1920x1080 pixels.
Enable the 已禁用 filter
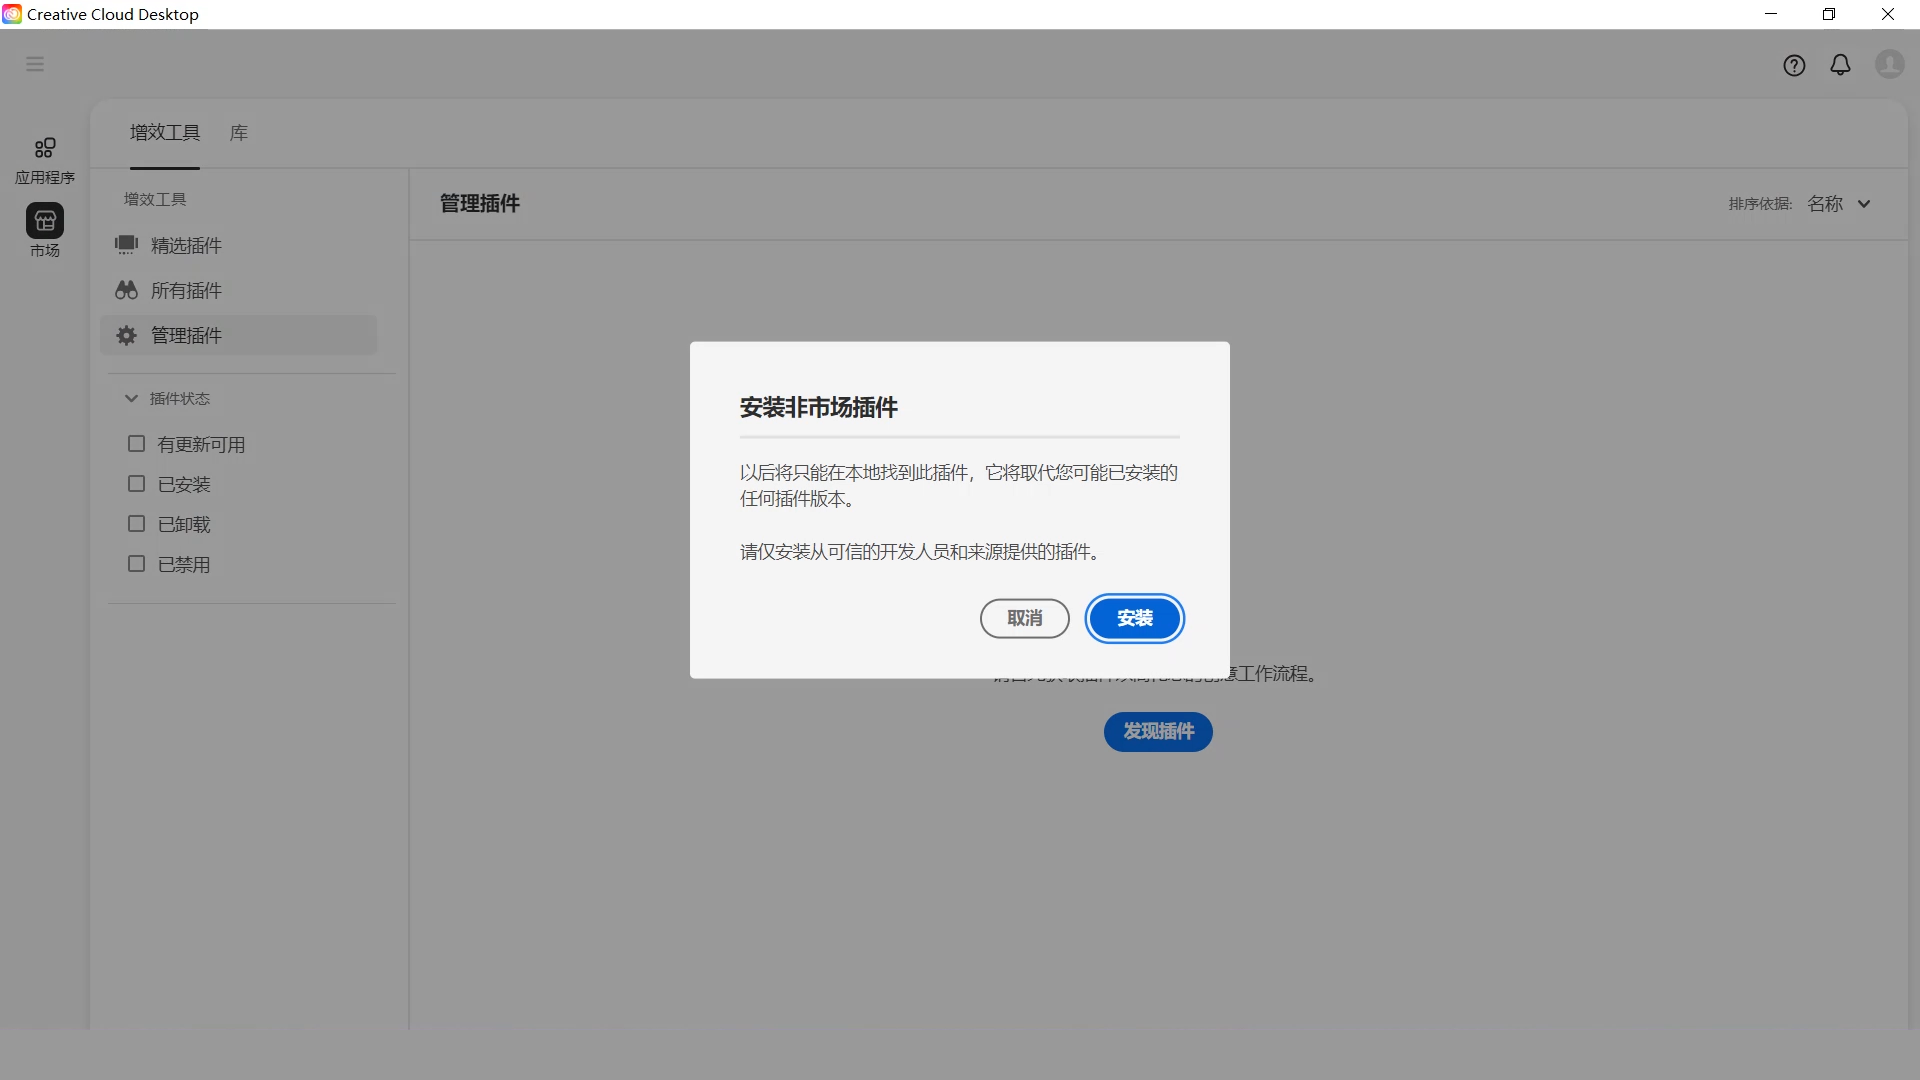point(137,563)
